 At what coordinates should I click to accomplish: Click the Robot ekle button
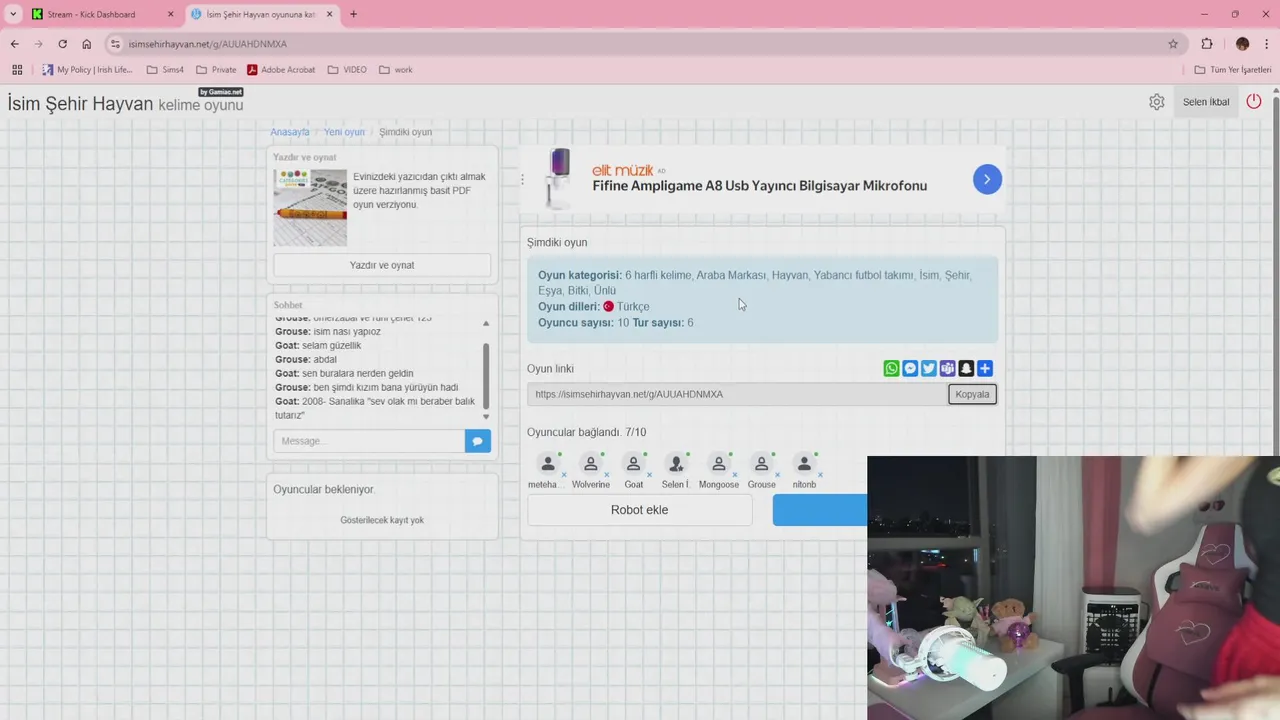[639, 510]
